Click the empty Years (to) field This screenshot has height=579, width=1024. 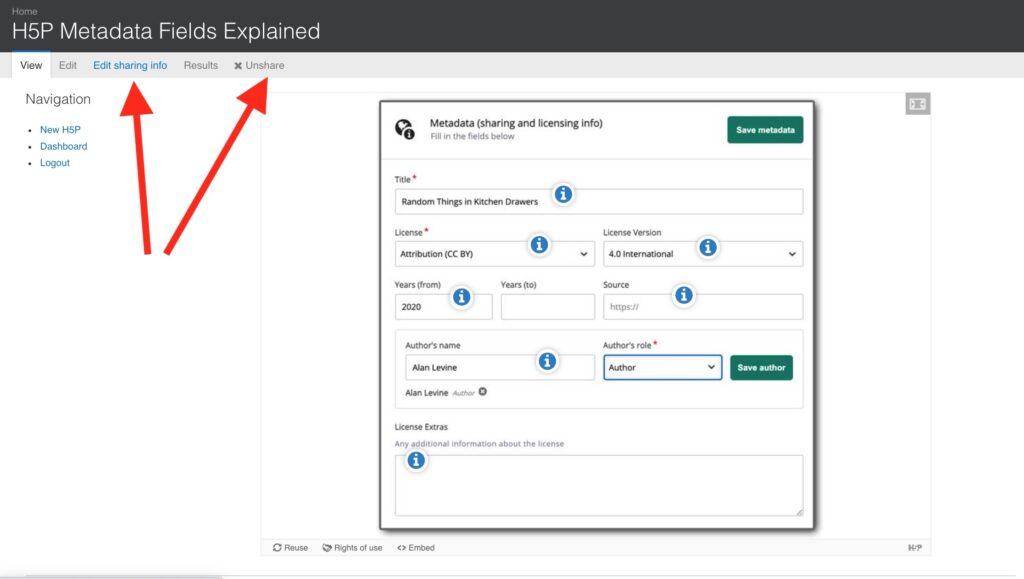tap(547, 307)
